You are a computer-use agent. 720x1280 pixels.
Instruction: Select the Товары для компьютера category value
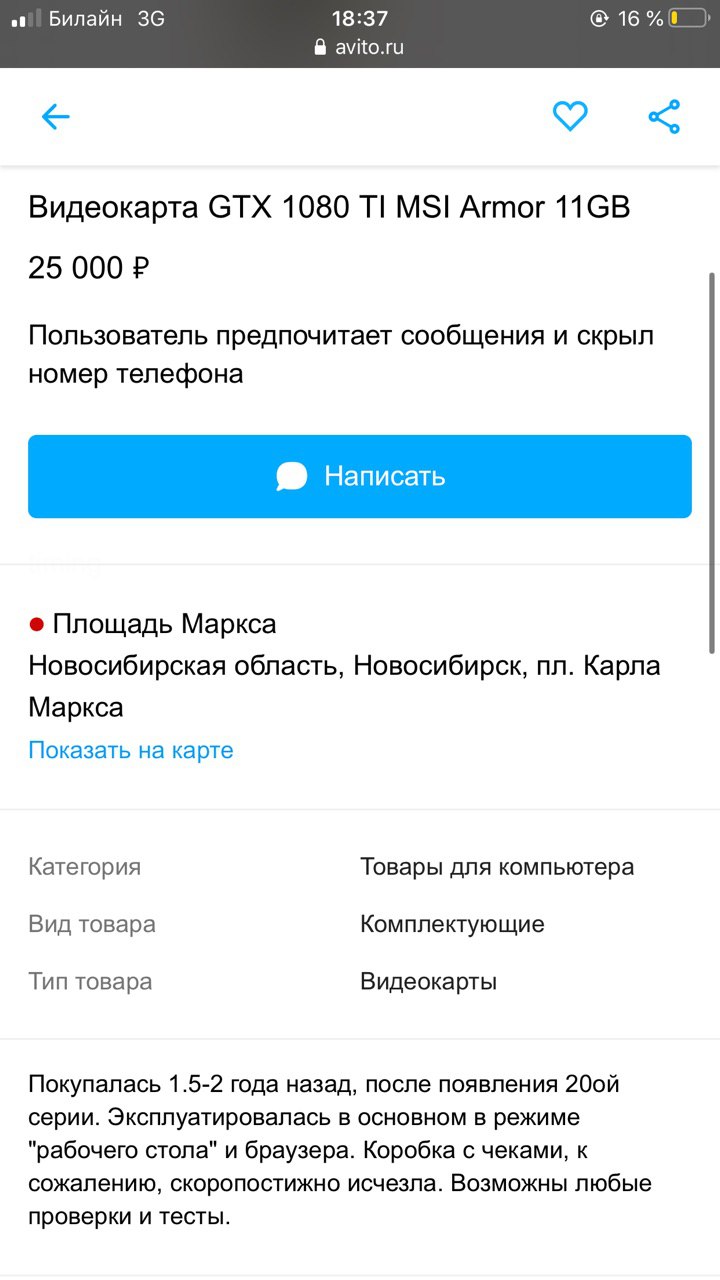(x=497, y=867)
